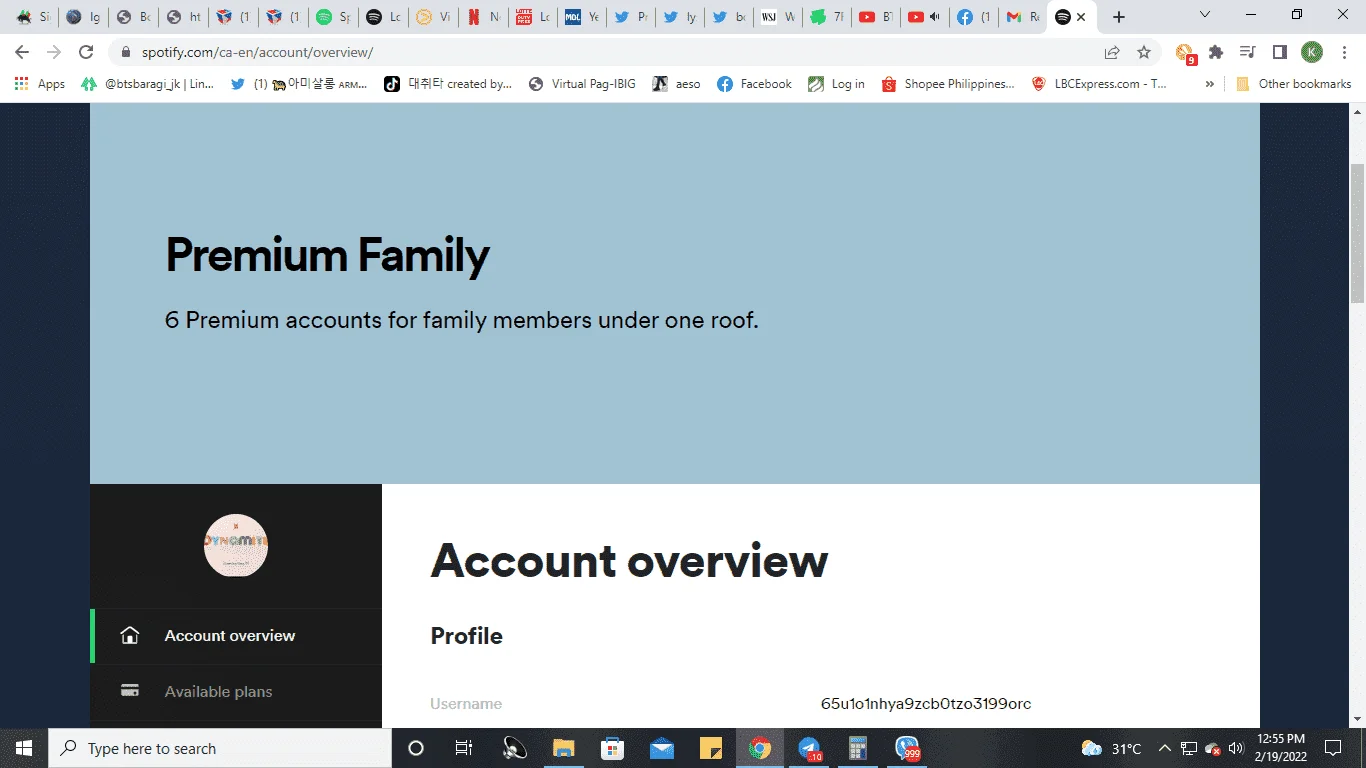
Task: Click the Available plans card icon
Action: coord(129,691)
